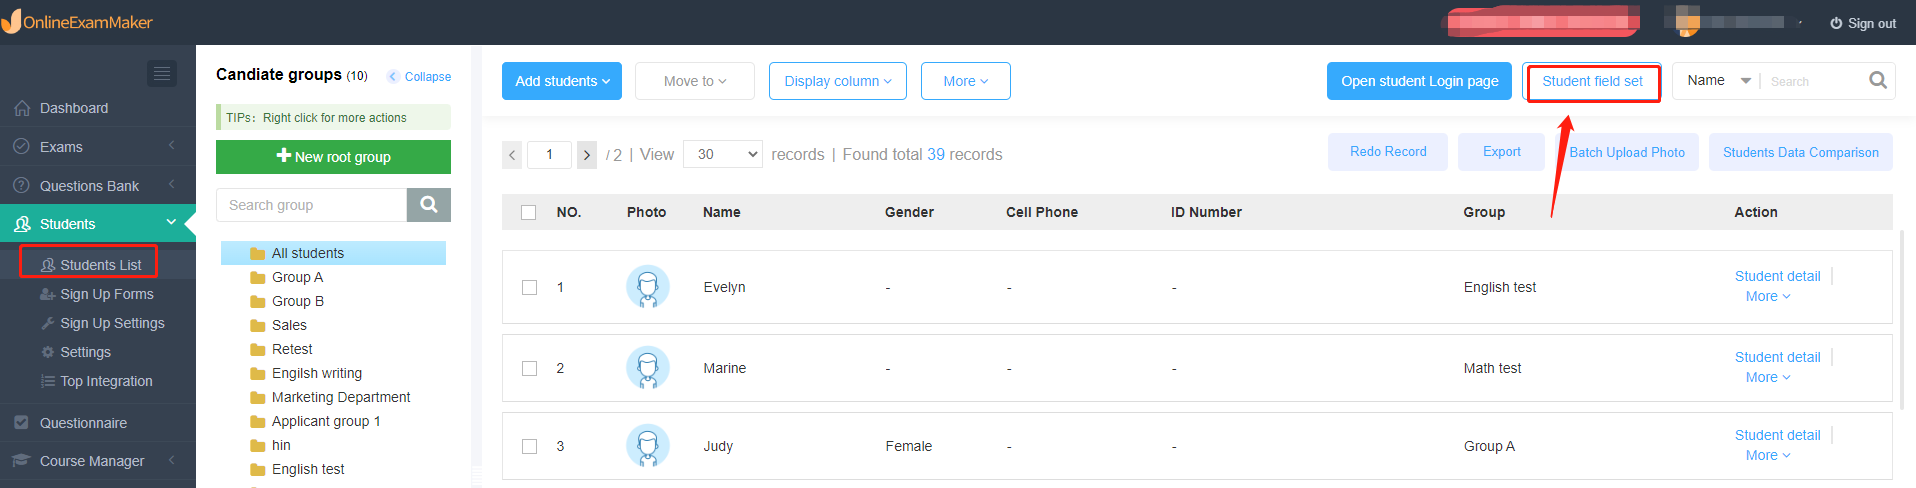Viewport: 1916px width, 488px height.
Task: Click Judy's avatar photo
Action: pos(648,446)
